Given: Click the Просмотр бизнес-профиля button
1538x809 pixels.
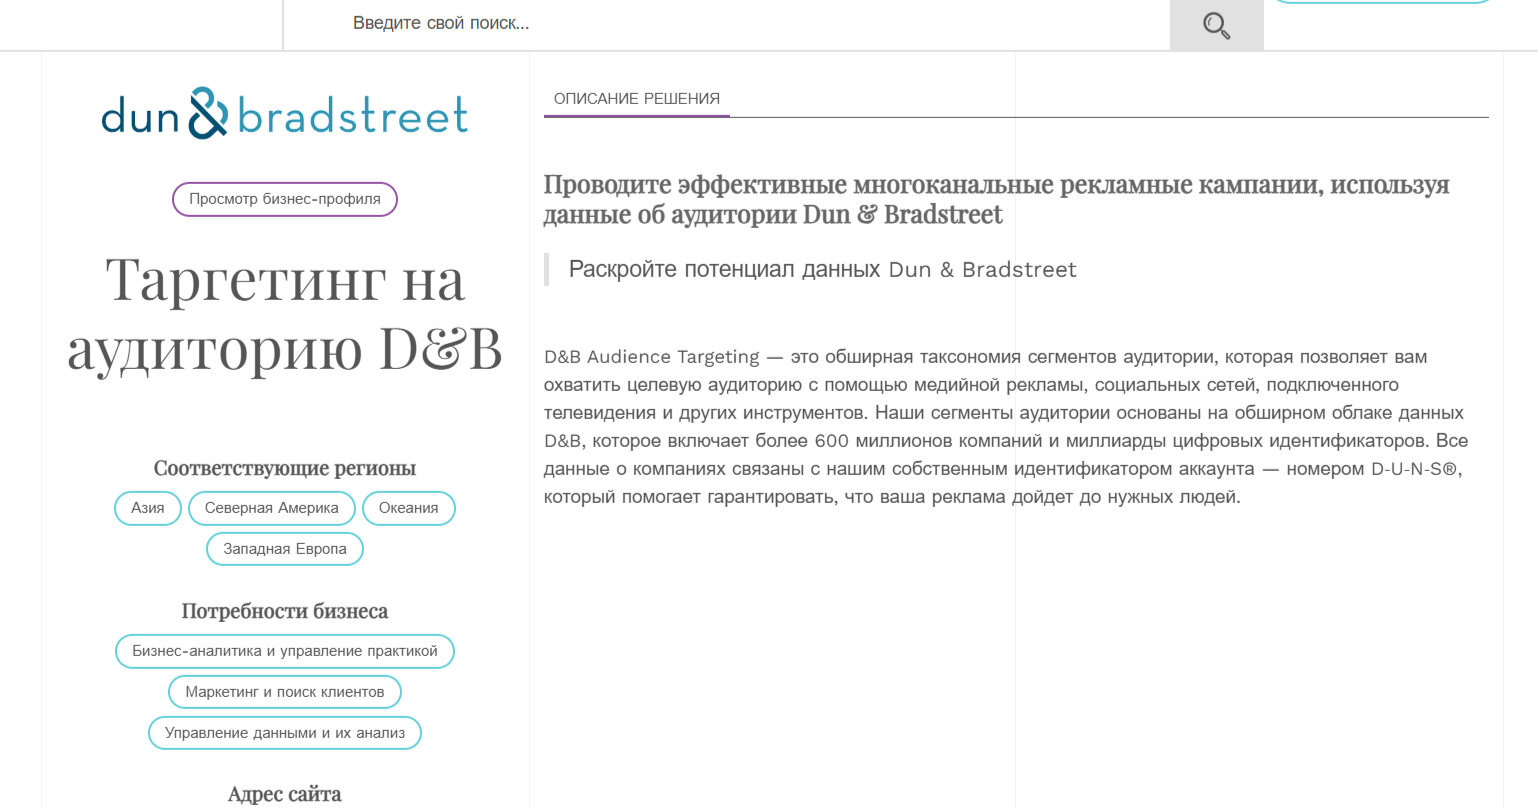Looking at the screenshot, I should (x=284, y=199).
